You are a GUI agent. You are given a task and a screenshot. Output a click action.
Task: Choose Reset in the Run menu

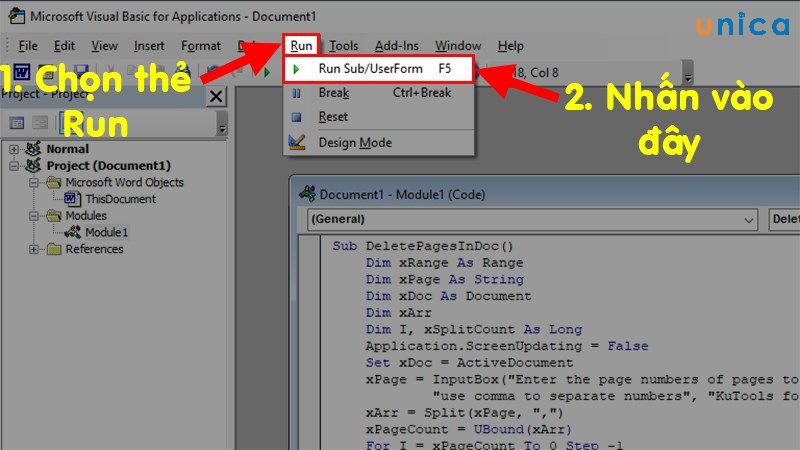[x=378, y=117]
